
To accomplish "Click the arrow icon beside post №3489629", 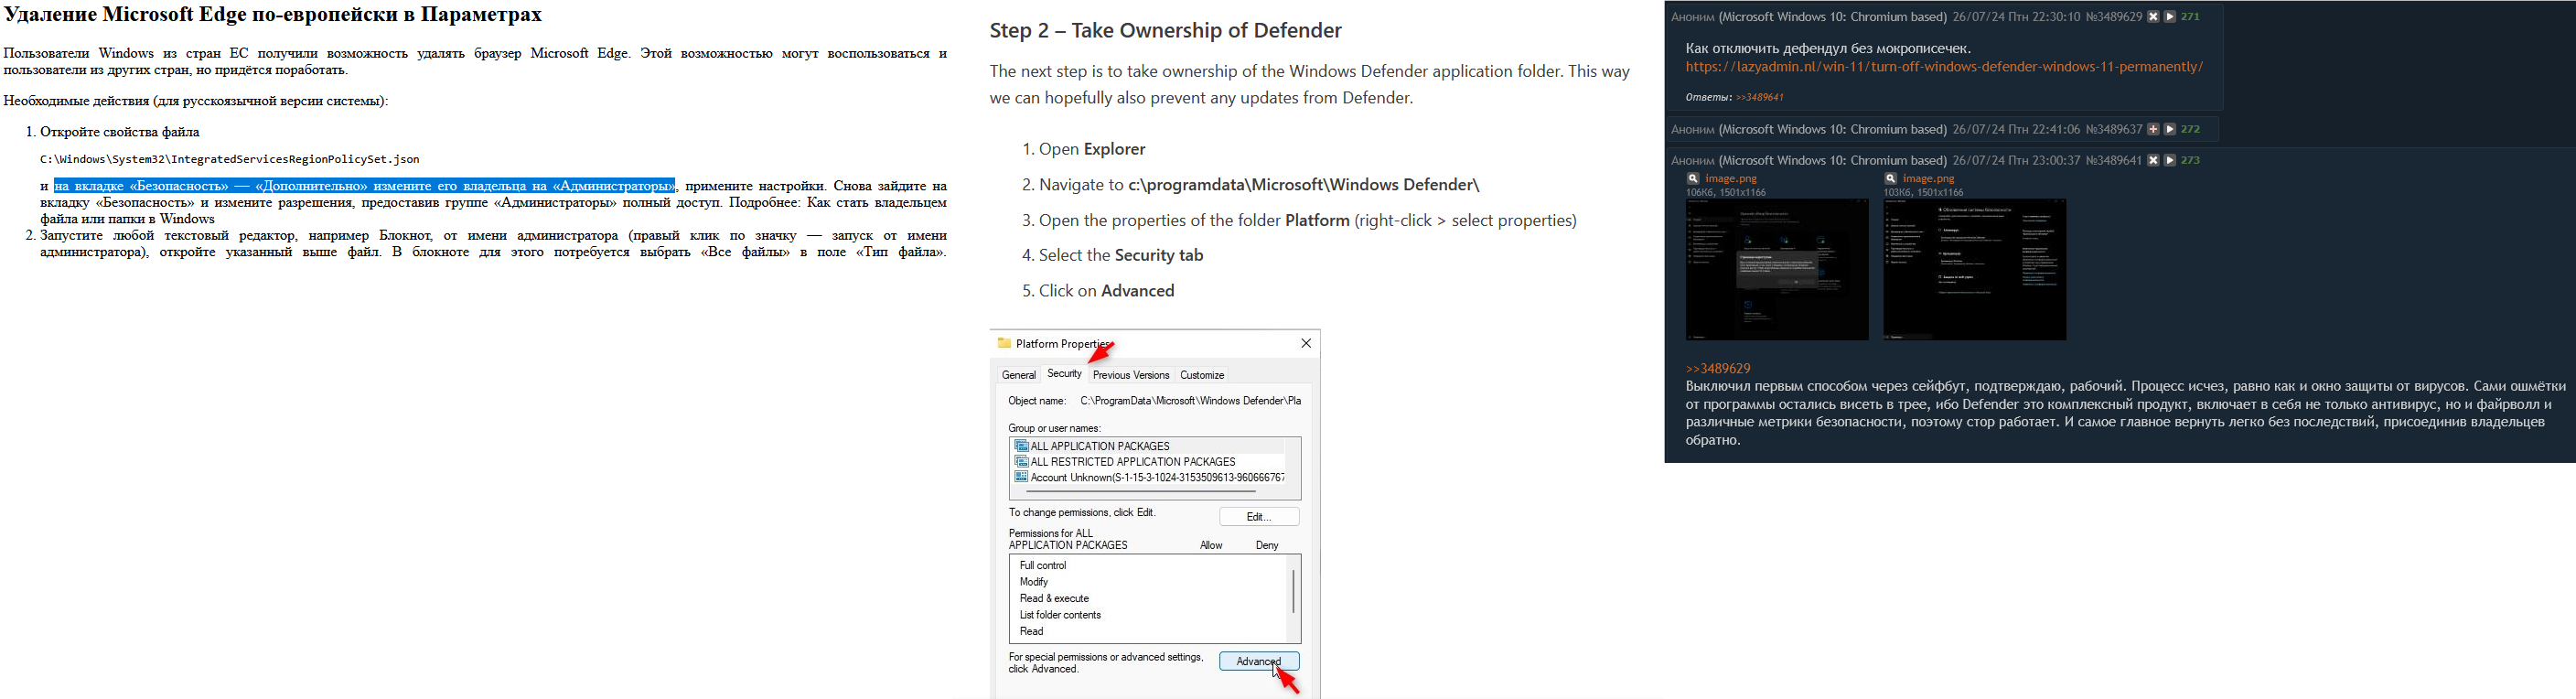I will coord(2170,17).
